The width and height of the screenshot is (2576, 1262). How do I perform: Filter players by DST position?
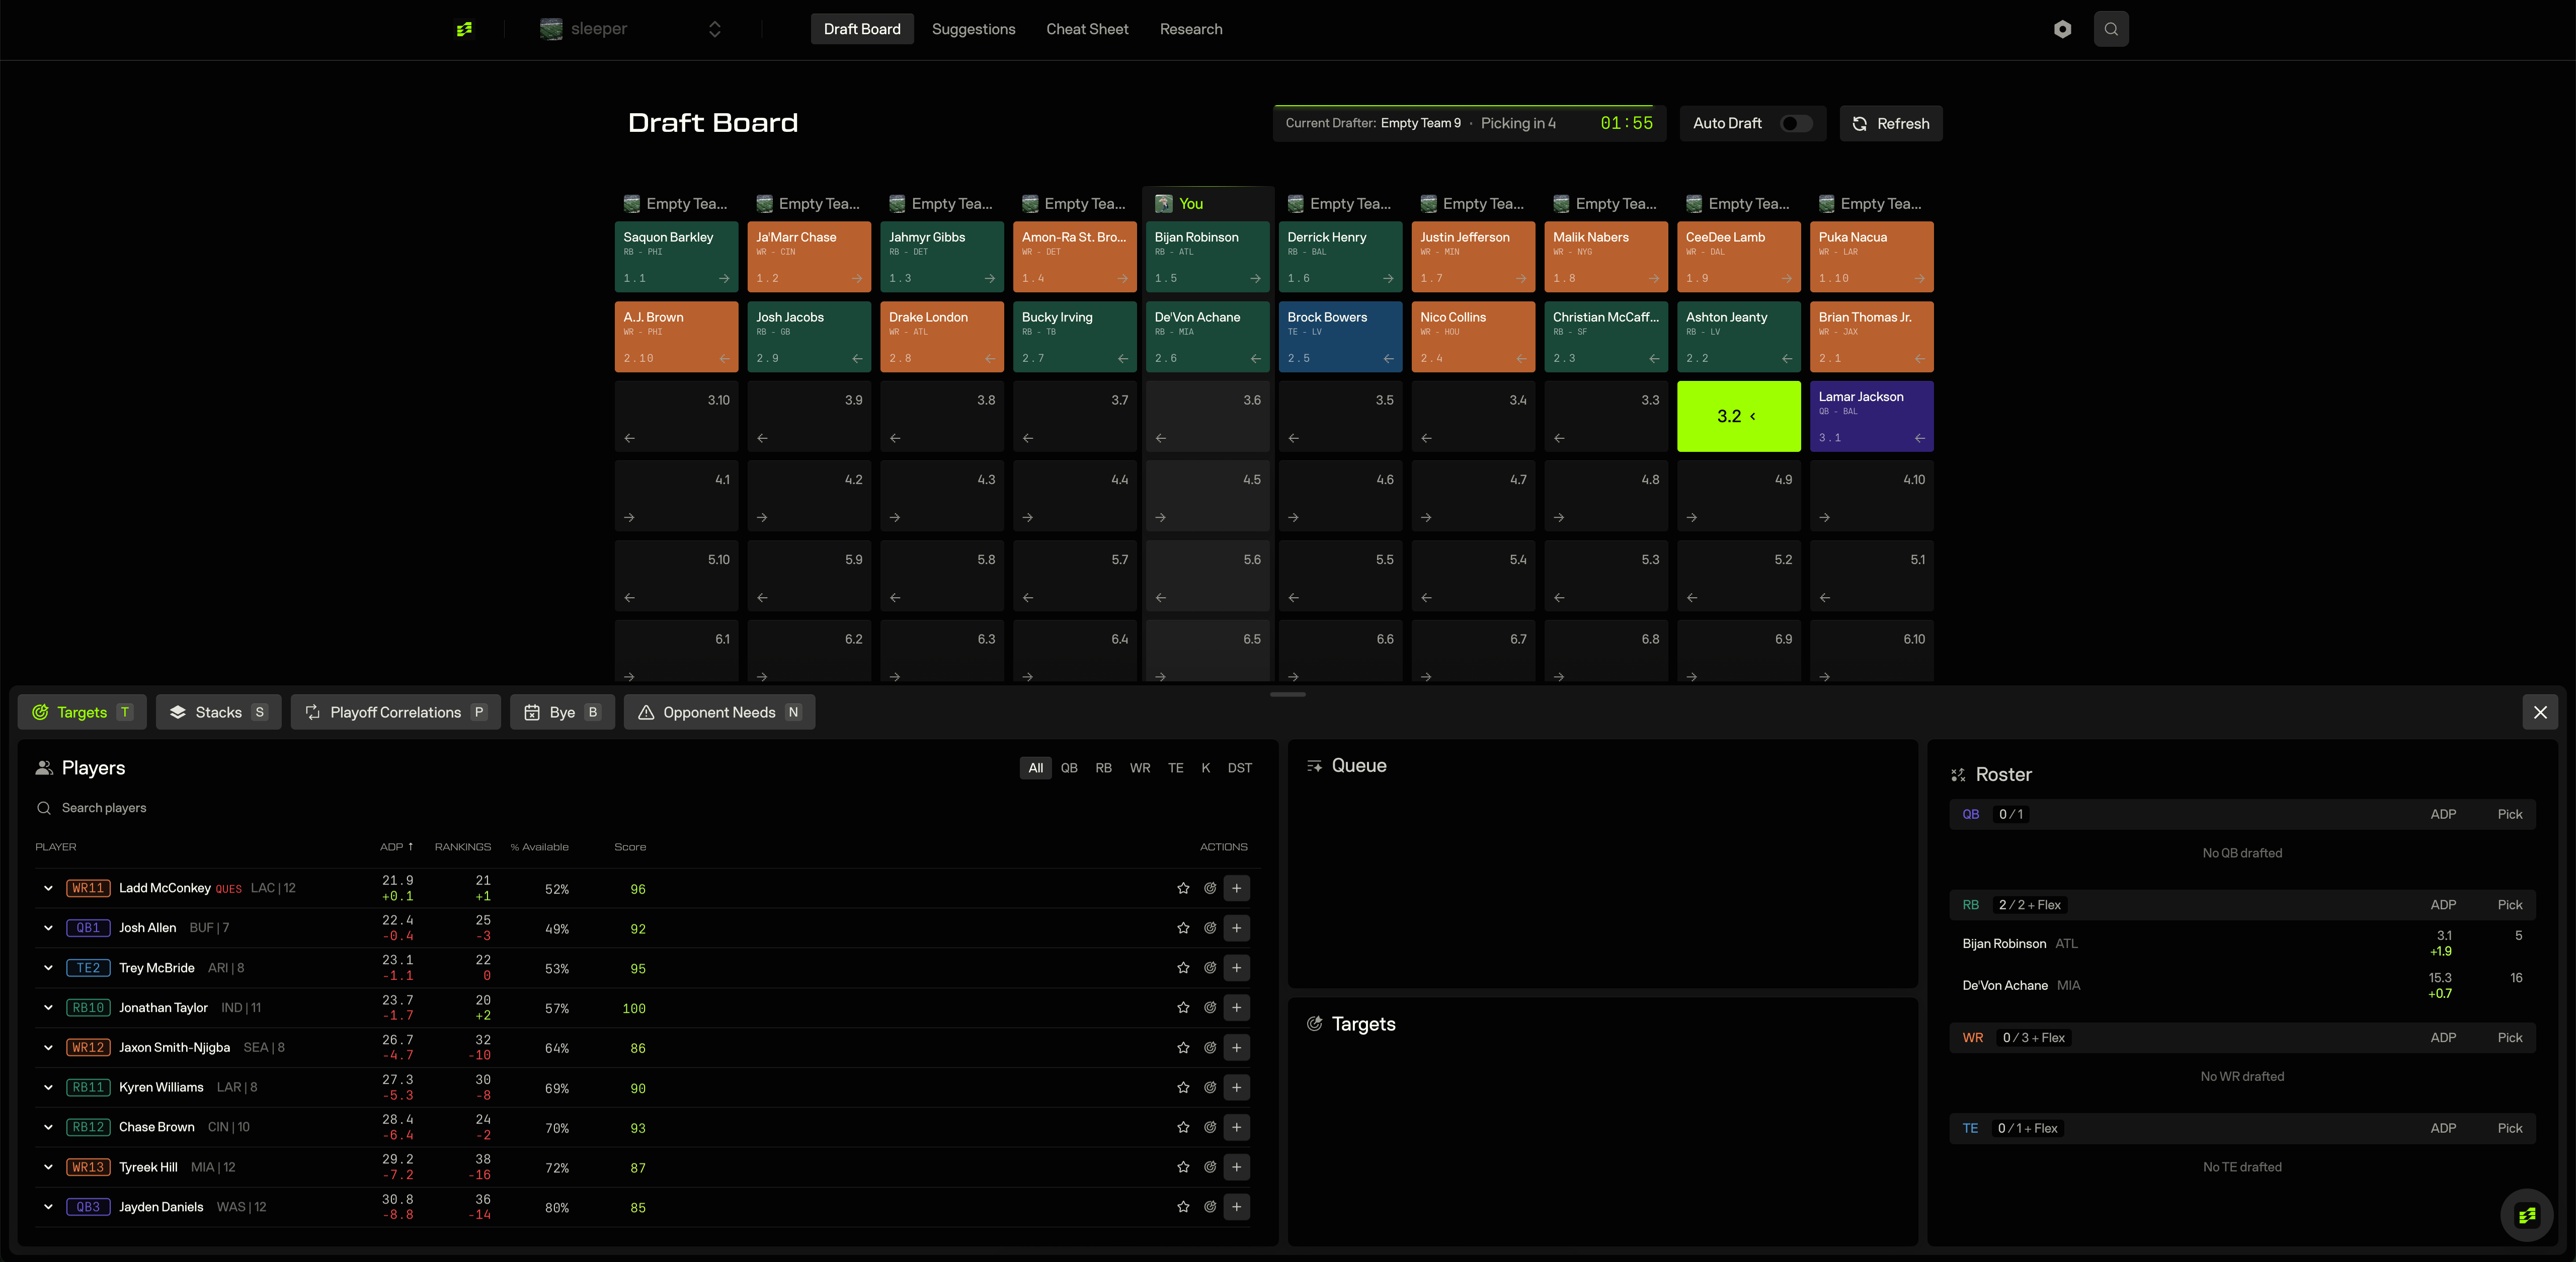[1240, 768]
